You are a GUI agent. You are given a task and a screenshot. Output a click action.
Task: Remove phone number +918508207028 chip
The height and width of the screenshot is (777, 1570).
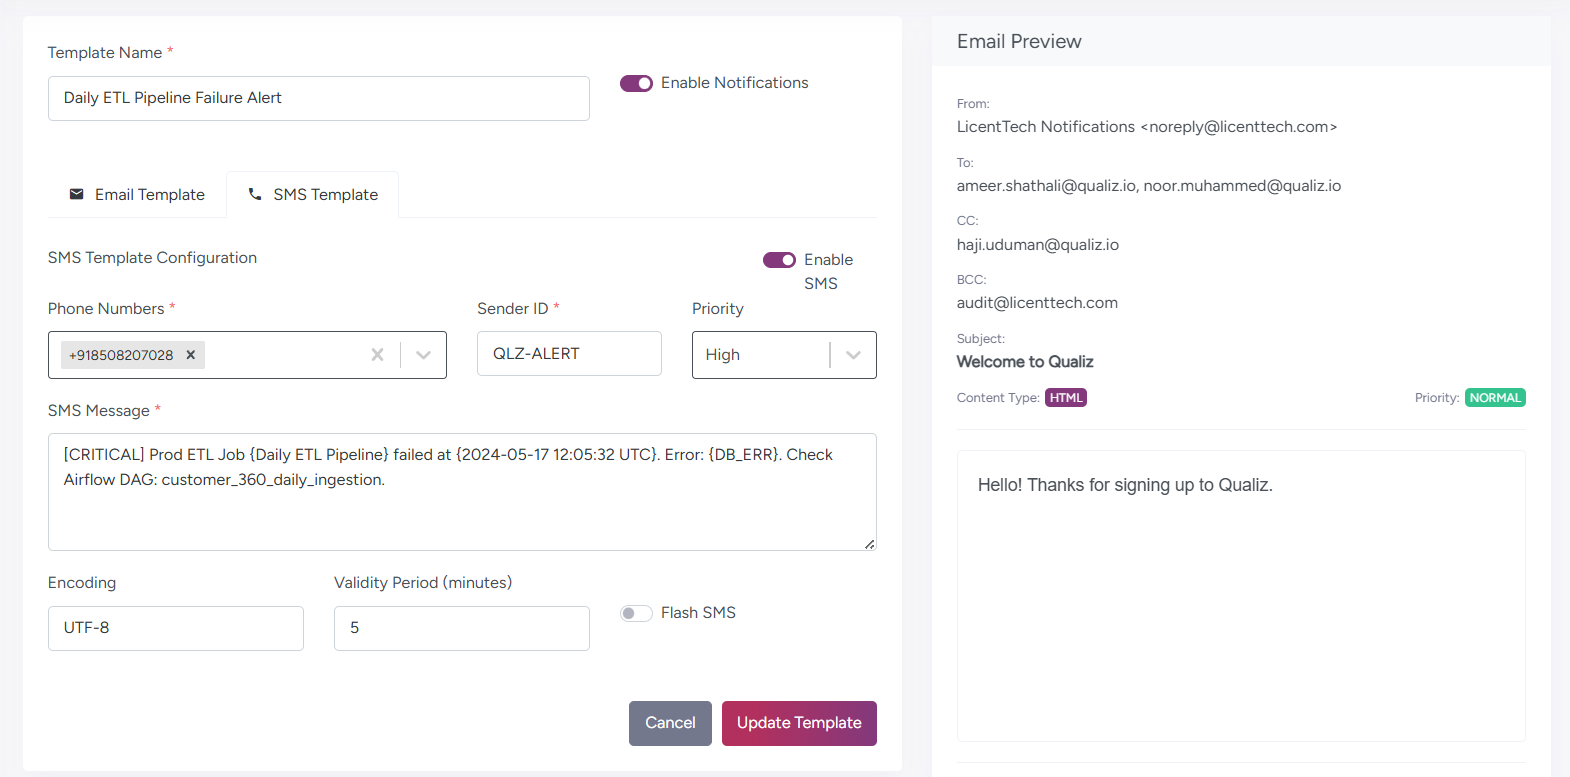(191, 355)
